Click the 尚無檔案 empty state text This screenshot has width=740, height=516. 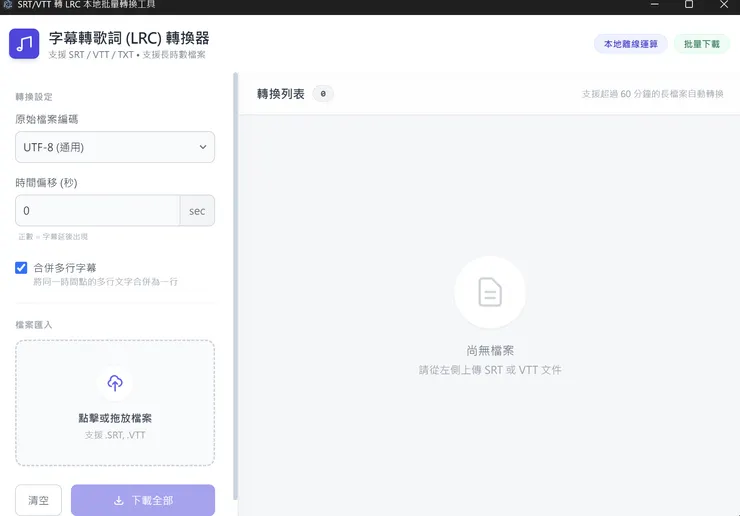[490, 350]
